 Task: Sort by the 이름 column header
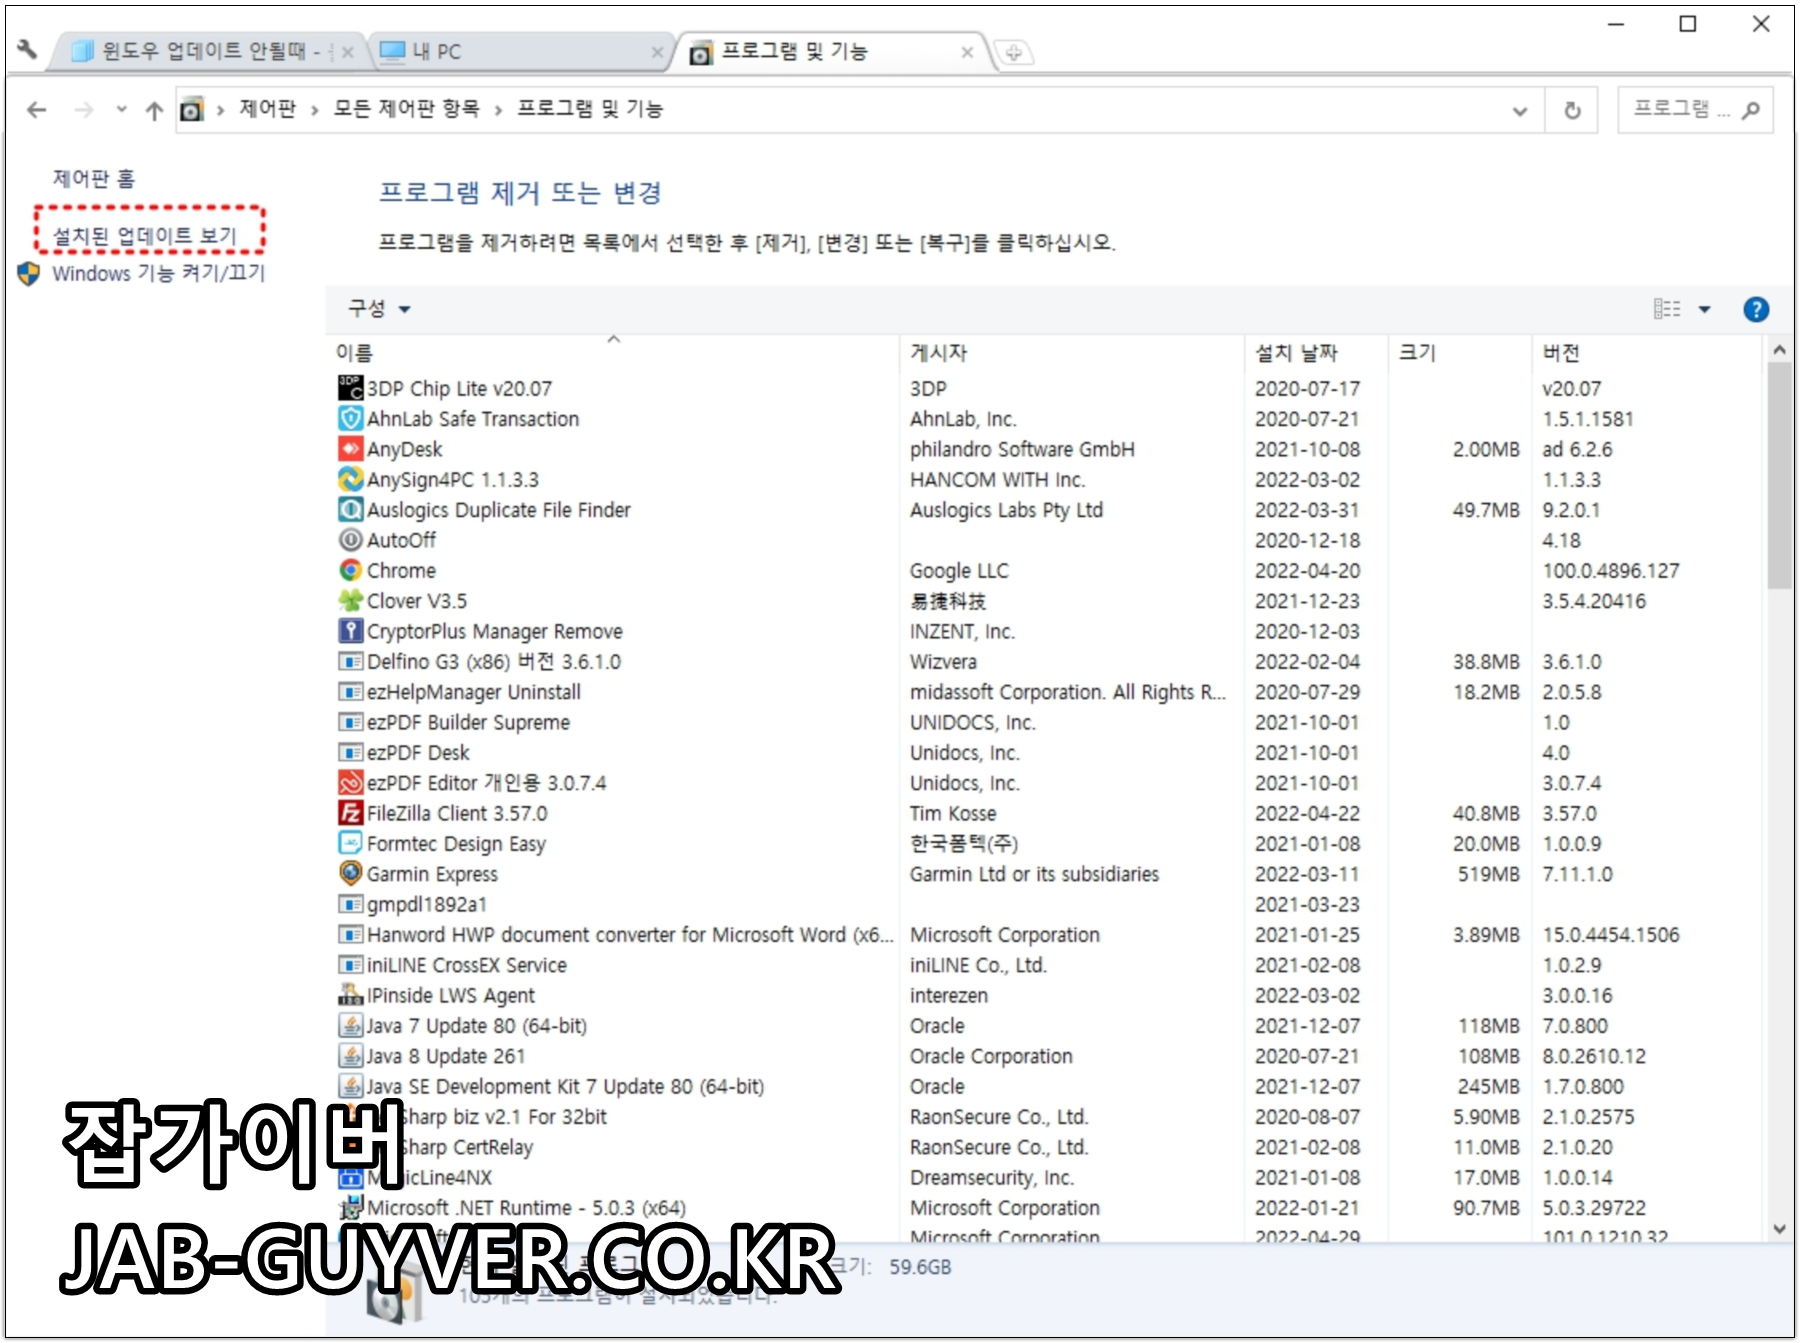[x=615, y=352]
